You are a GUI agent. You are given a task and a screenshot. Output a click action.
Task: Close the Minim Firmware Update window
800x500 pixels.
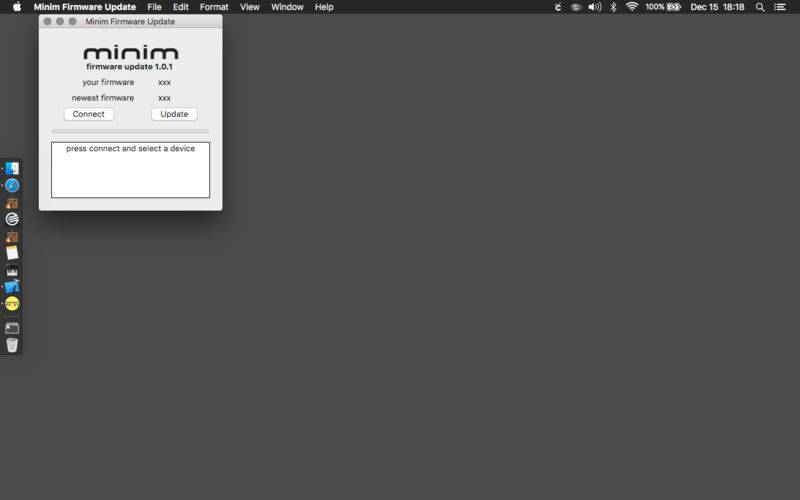(47, 21)
